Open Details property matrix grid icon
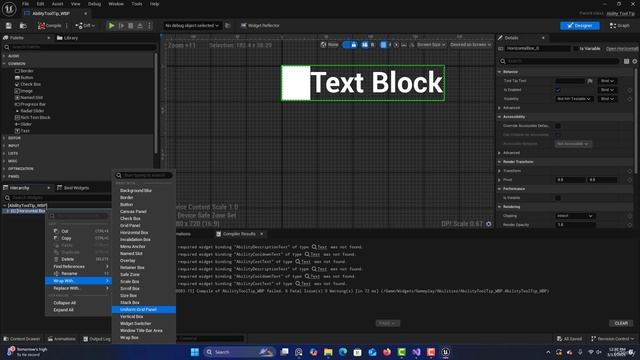 (x=627, y=61)
